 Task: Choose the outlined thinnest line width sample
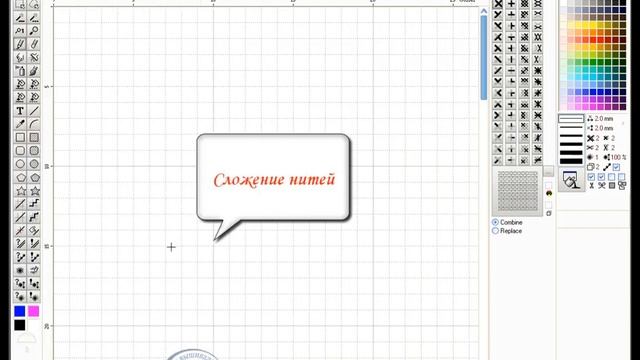(571, 118)
